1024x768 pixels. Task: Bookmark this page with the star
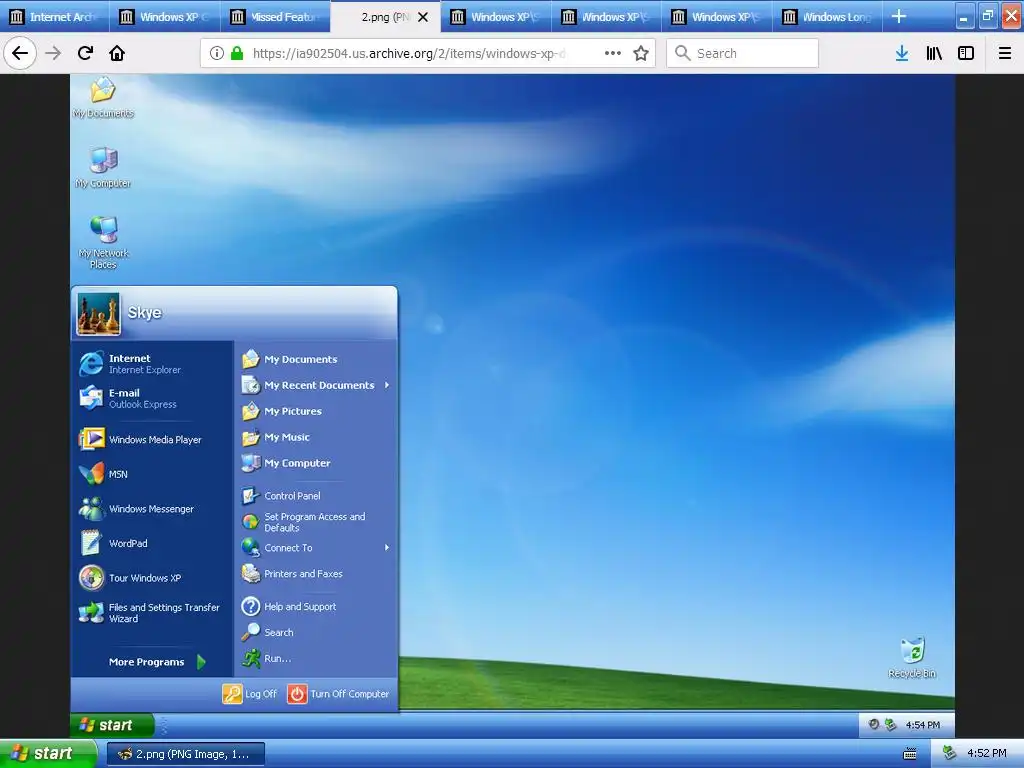click(x=641, y=54)
